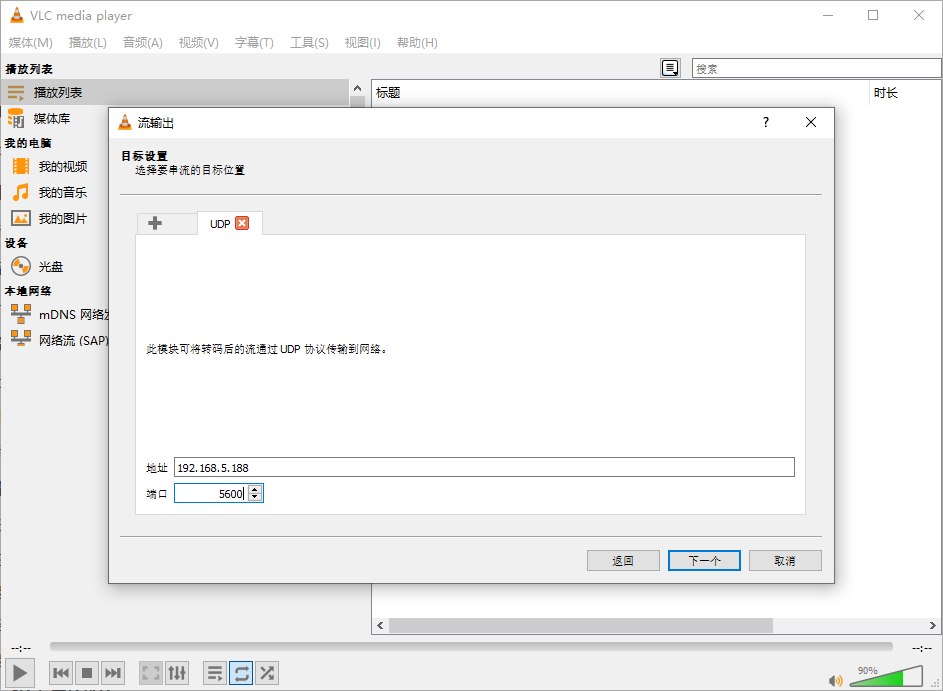Viewport: 943px width, 691px height.
Task: Click the stop playback button
Action: point(87,673)
